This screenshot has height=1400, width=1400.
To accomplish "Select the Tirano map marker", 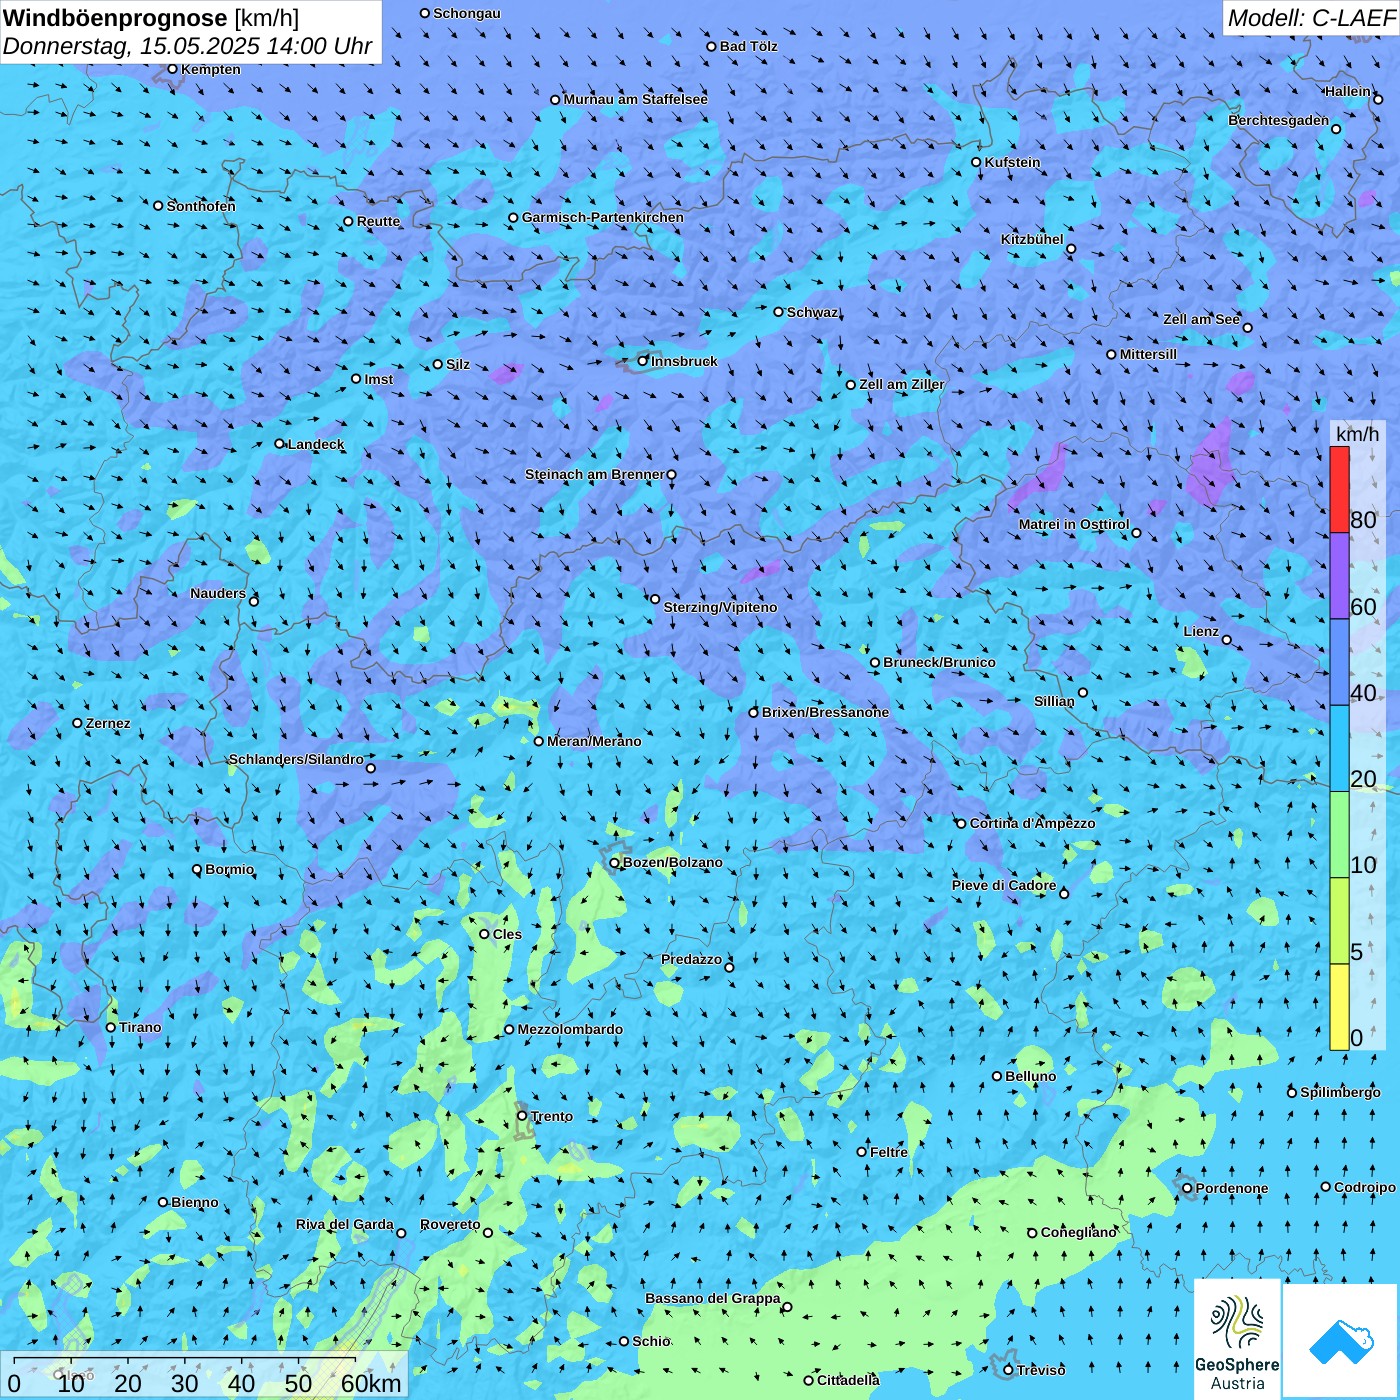I will [111, 1027].
